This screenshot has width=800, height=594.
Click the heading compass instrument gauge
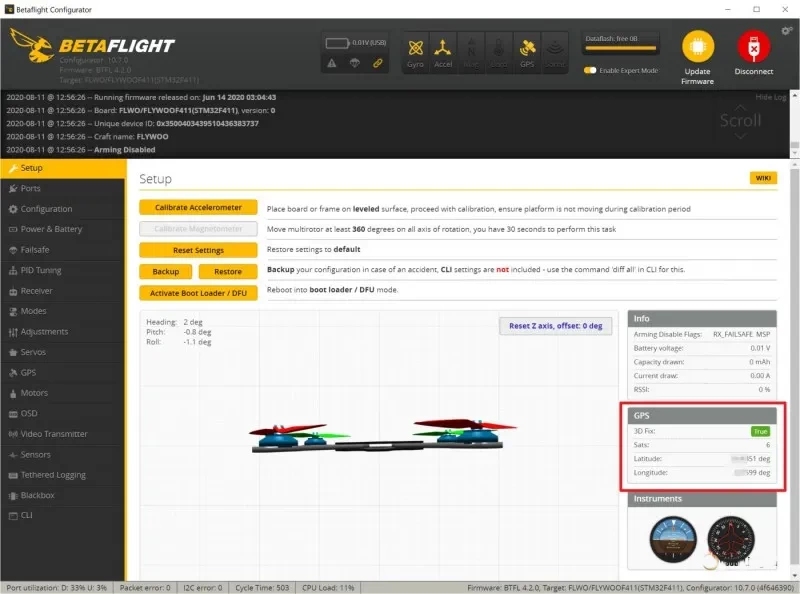731,539
